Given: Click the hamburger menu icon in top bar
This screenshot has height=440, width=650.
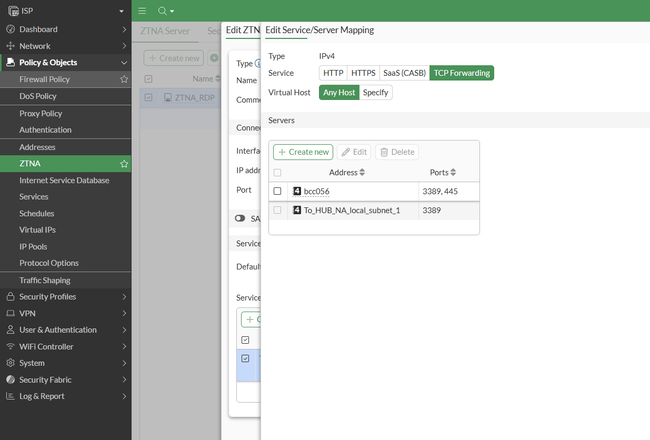Looking at the screenshot, I should [x=142, y=11].
